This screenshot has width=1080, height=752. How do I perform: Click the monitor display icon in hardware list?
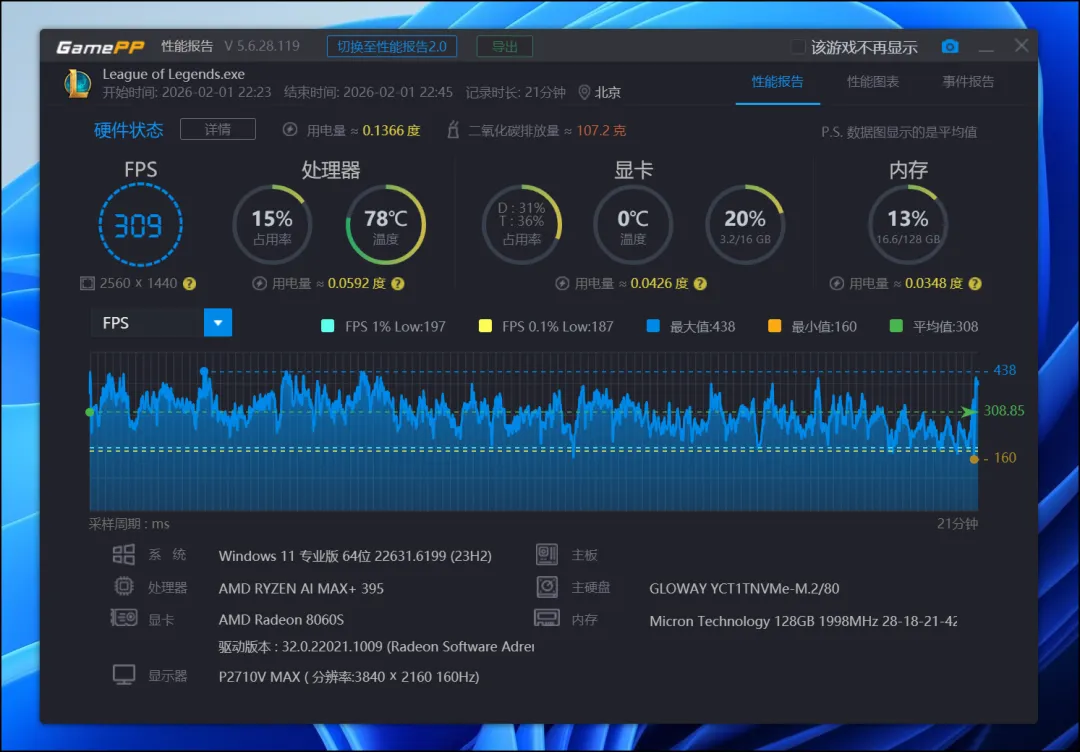[x=124, y=675]
